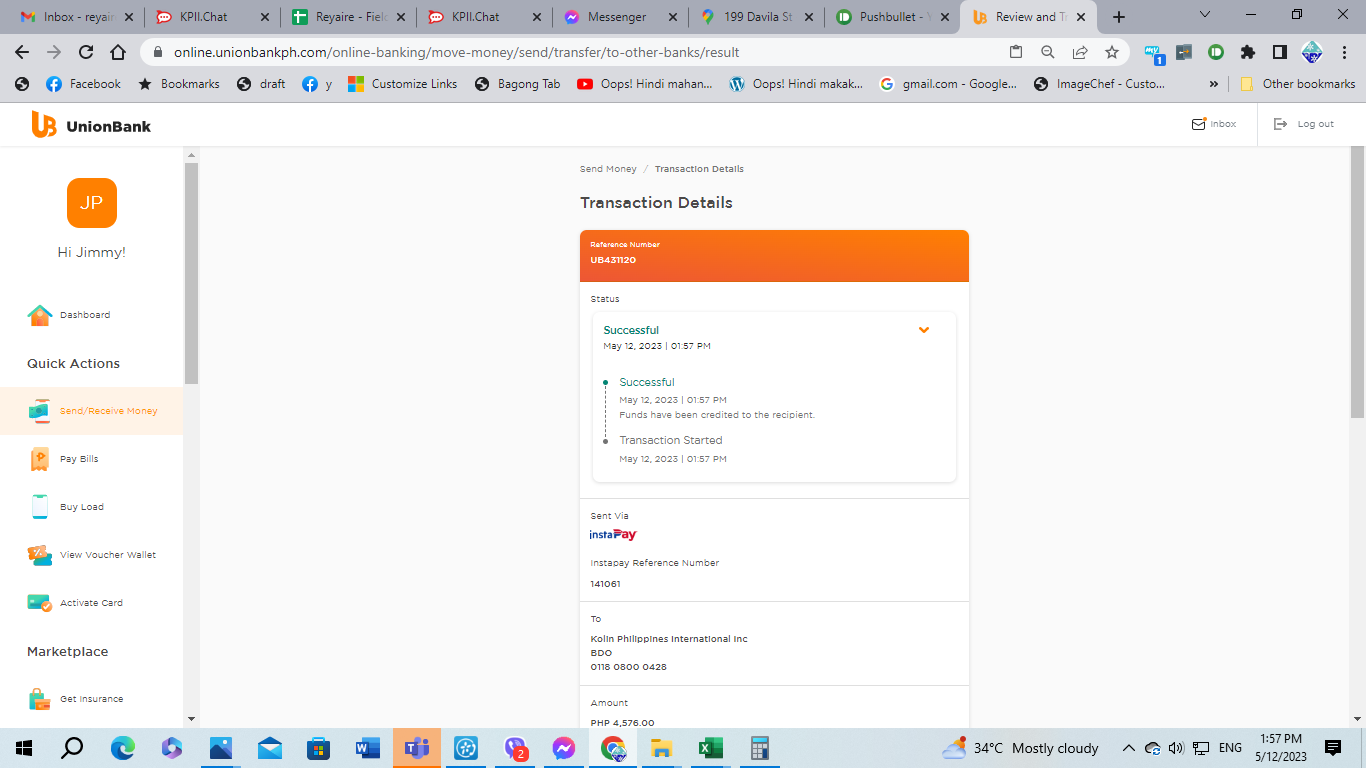Image resolution: width=1366 pixels, height=768 pixels.
Task: Click the page's vertical scrollbar
Action: coord(1357,280)
